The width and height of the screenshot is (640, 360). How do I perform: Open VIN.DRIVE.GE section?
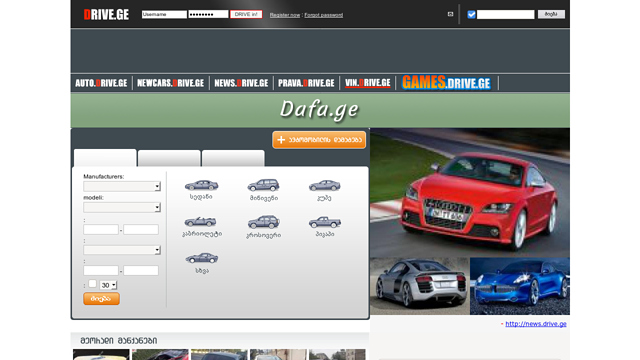[x=368, y=83]
